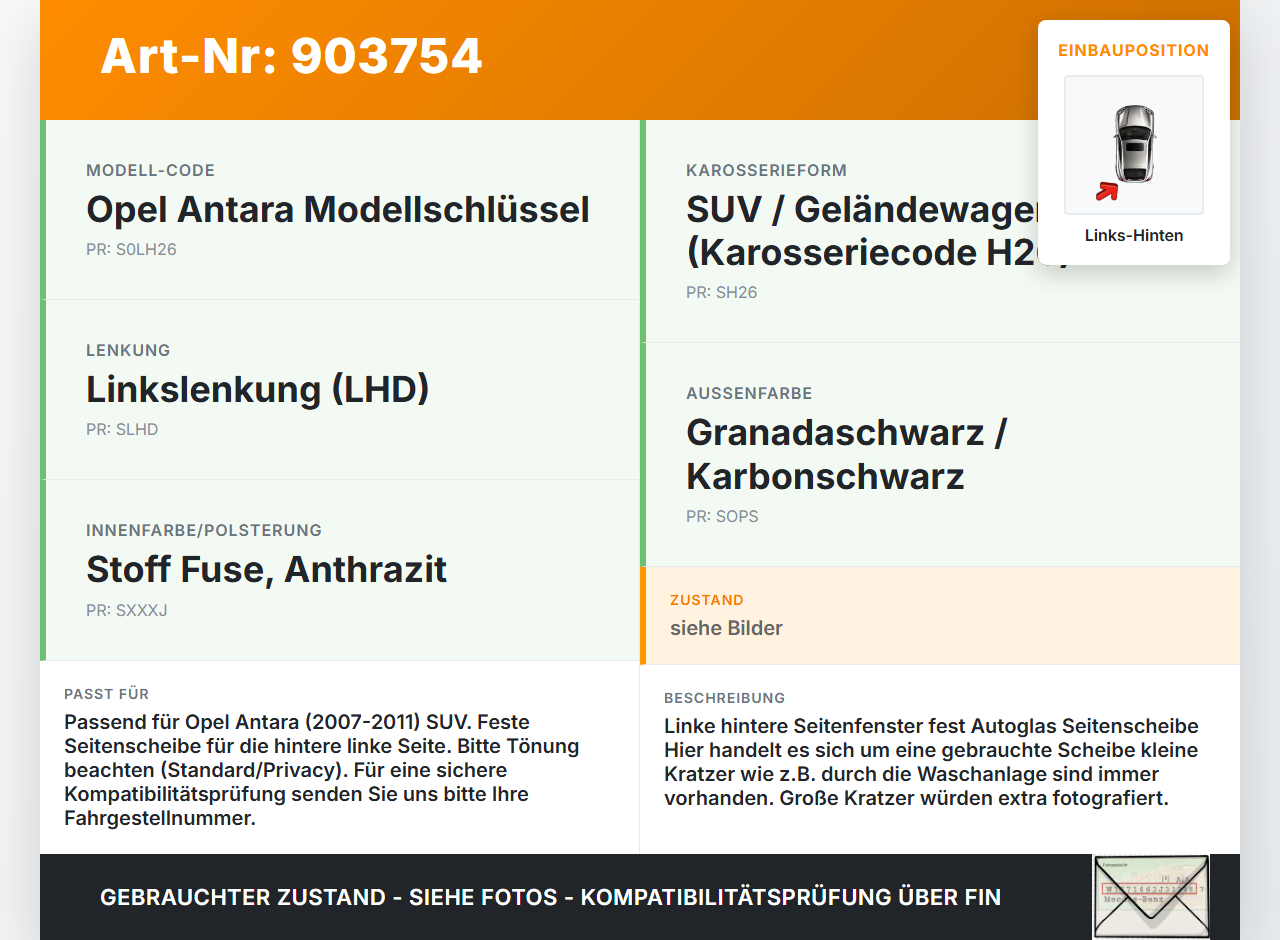Click the "PASST FÜR" label
This screenshot has width=1280, height=940.
pos(107,694)
